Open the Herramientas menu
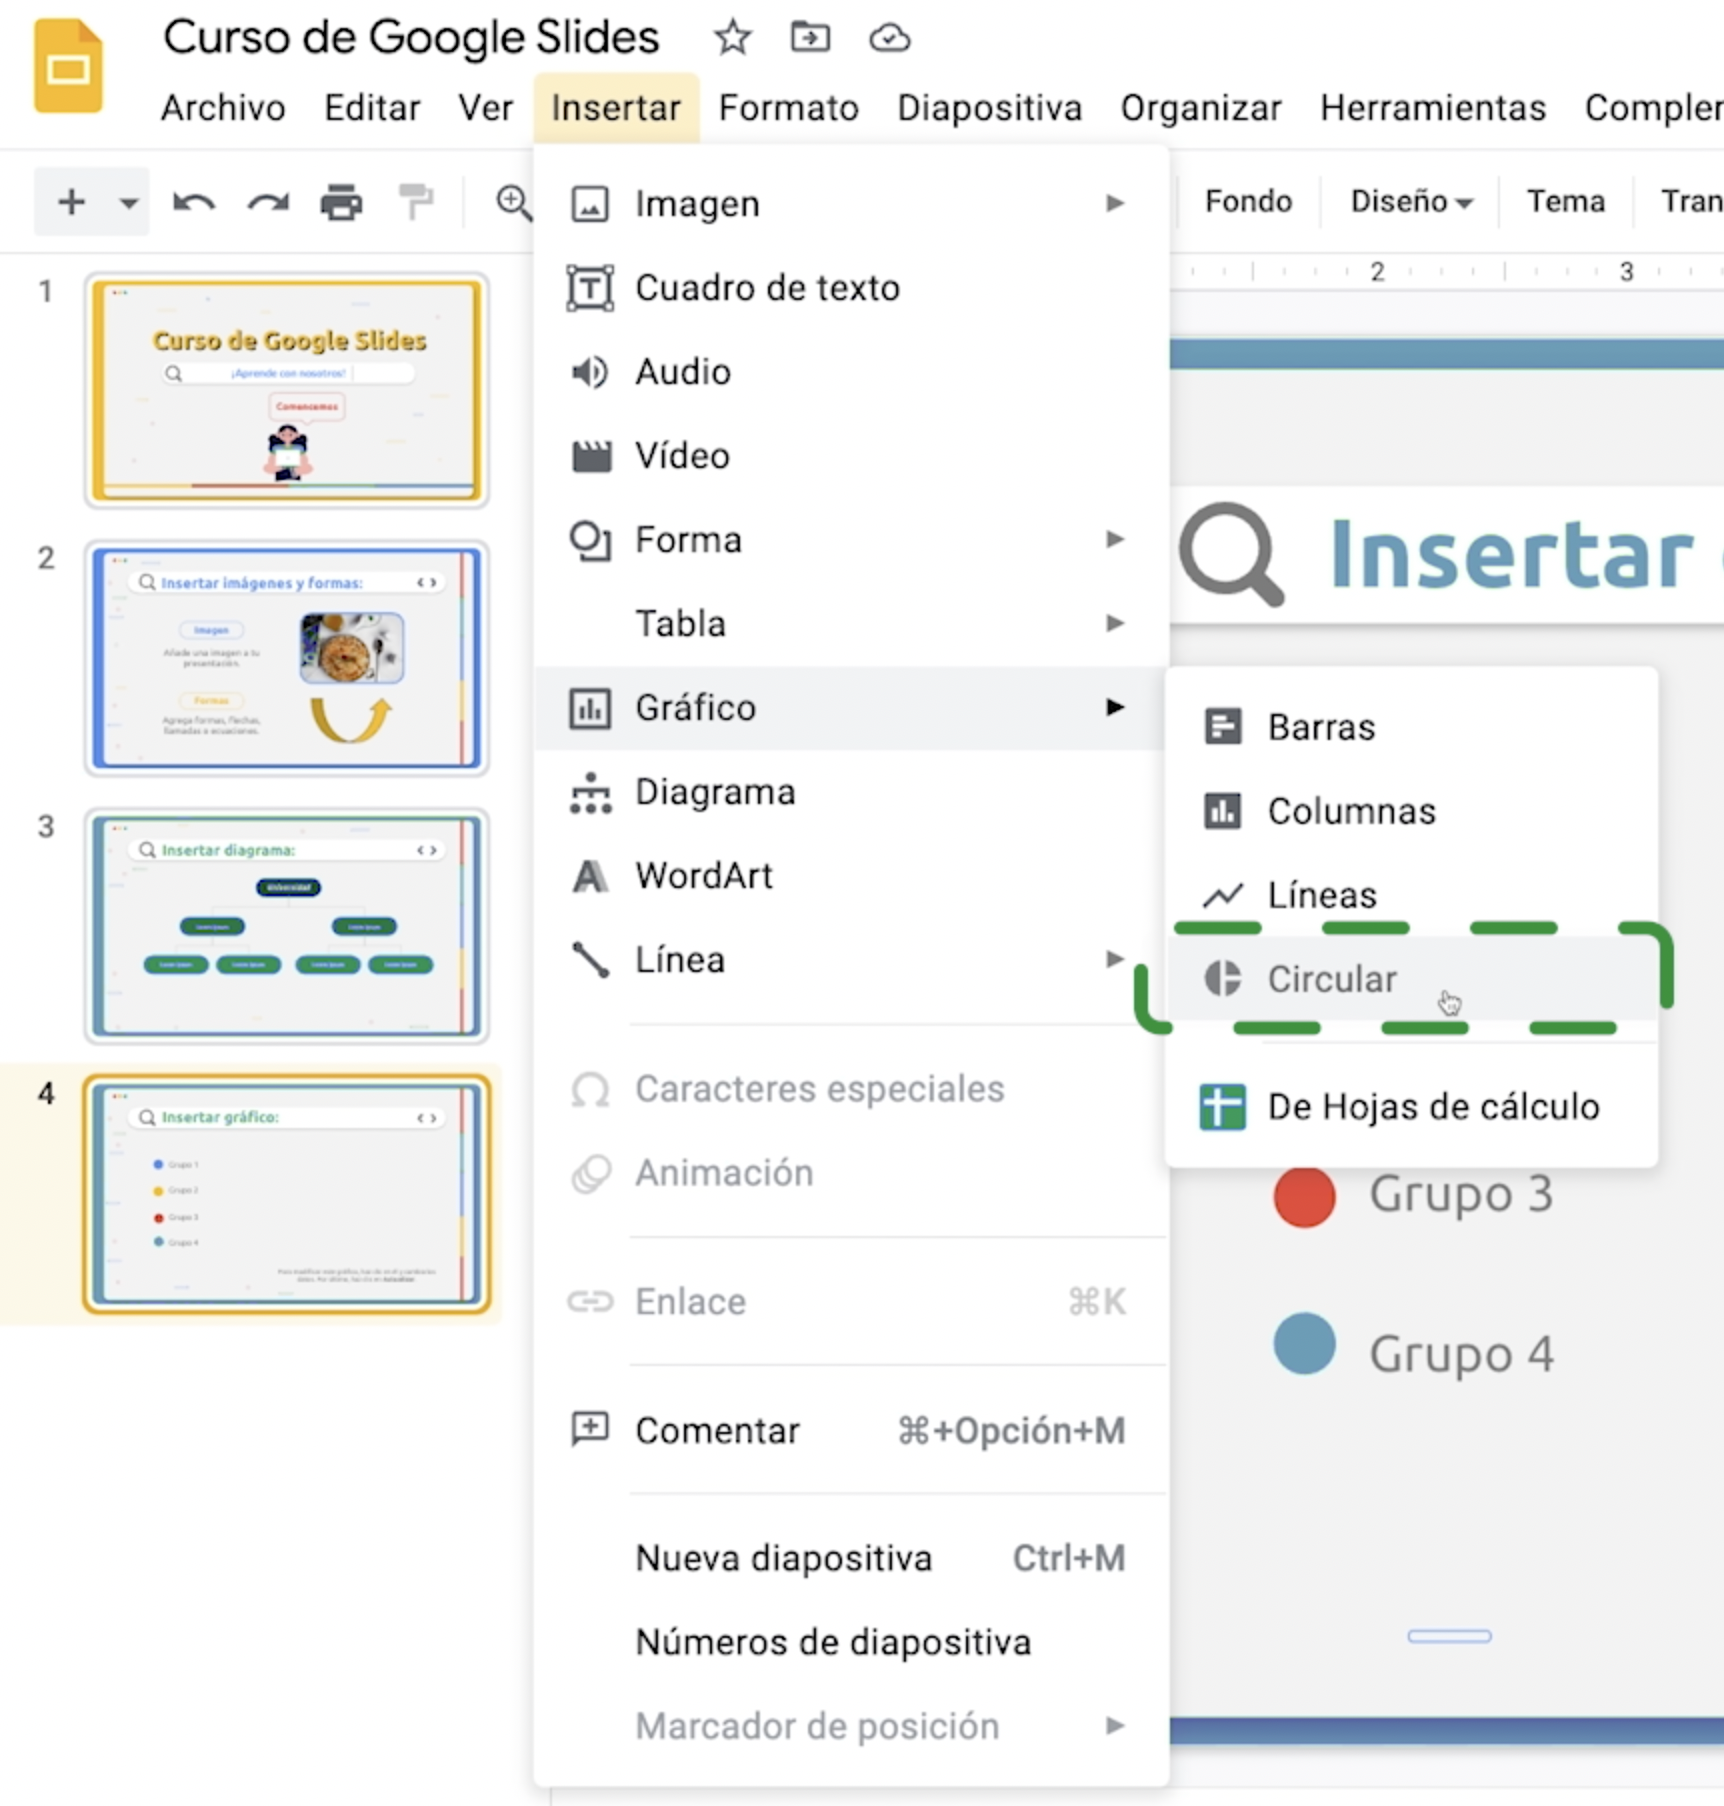 coord(1432,108)
